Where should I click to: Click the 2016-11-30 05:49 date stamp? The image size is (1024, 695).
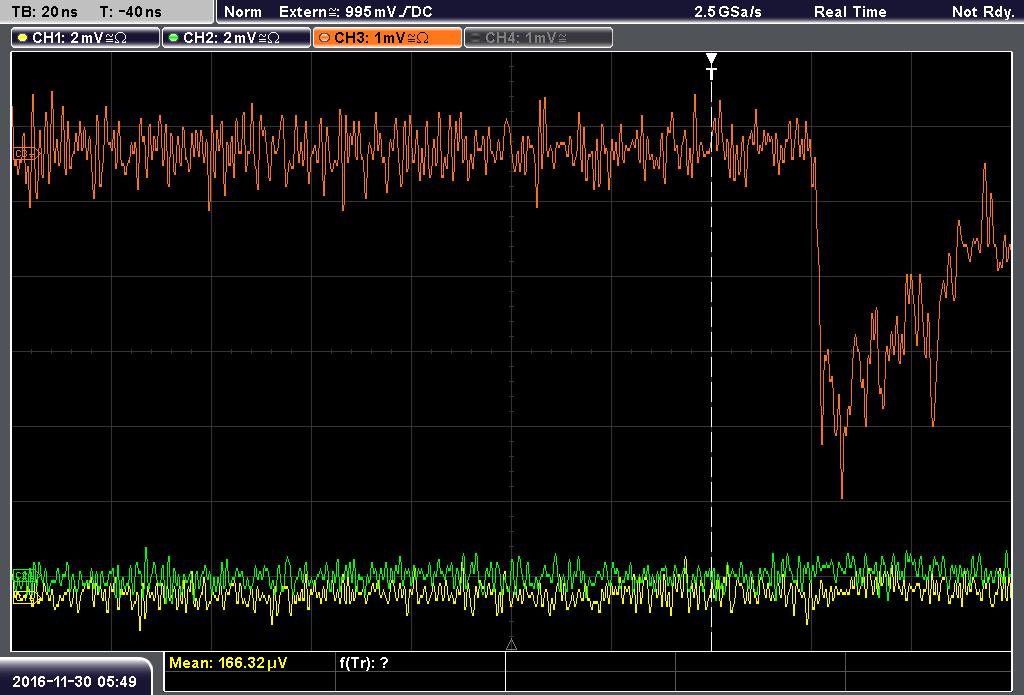click(74, 682)
